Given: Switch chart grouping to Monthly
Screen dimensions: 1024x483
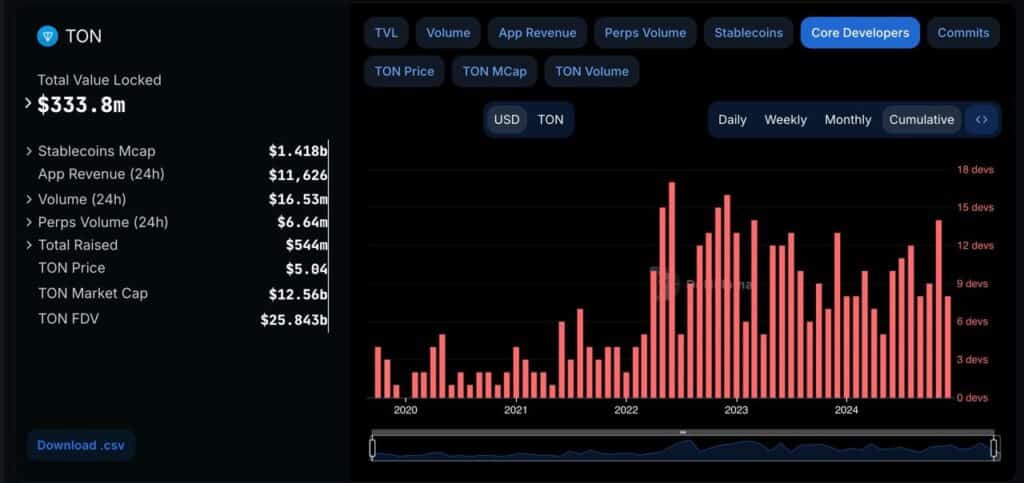Looking at the screenshot, I should coord(848,120).
